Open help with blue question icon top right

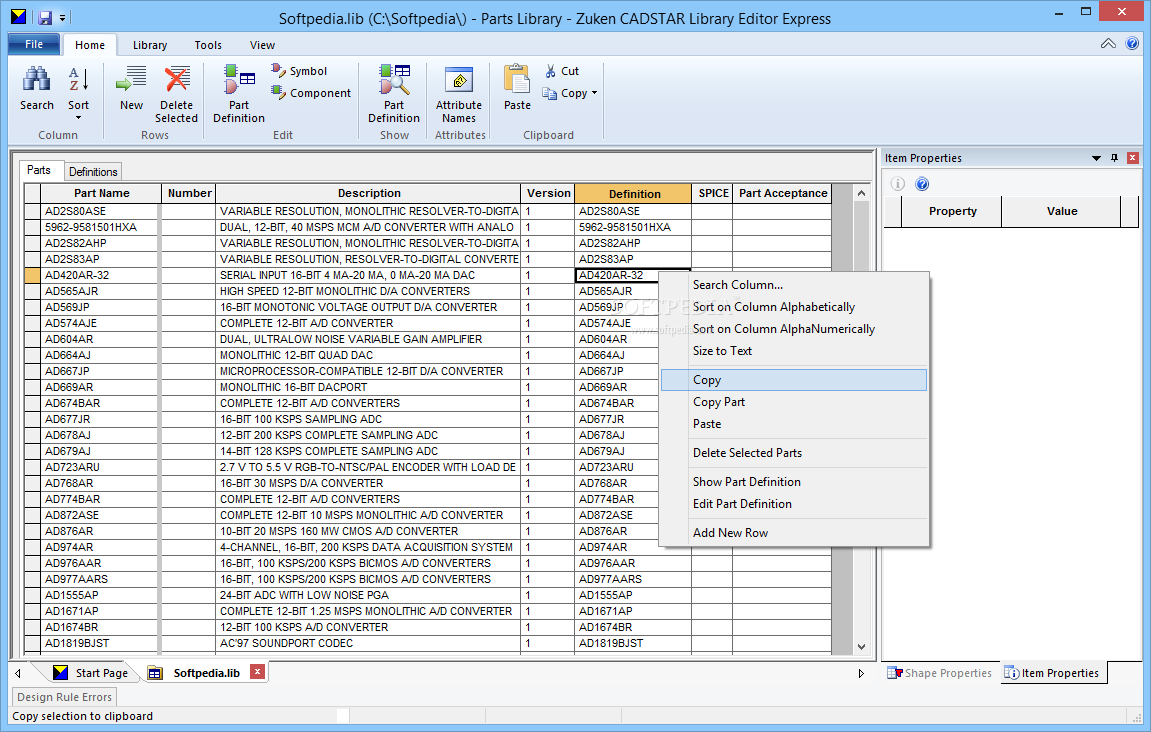(1133, 43)
